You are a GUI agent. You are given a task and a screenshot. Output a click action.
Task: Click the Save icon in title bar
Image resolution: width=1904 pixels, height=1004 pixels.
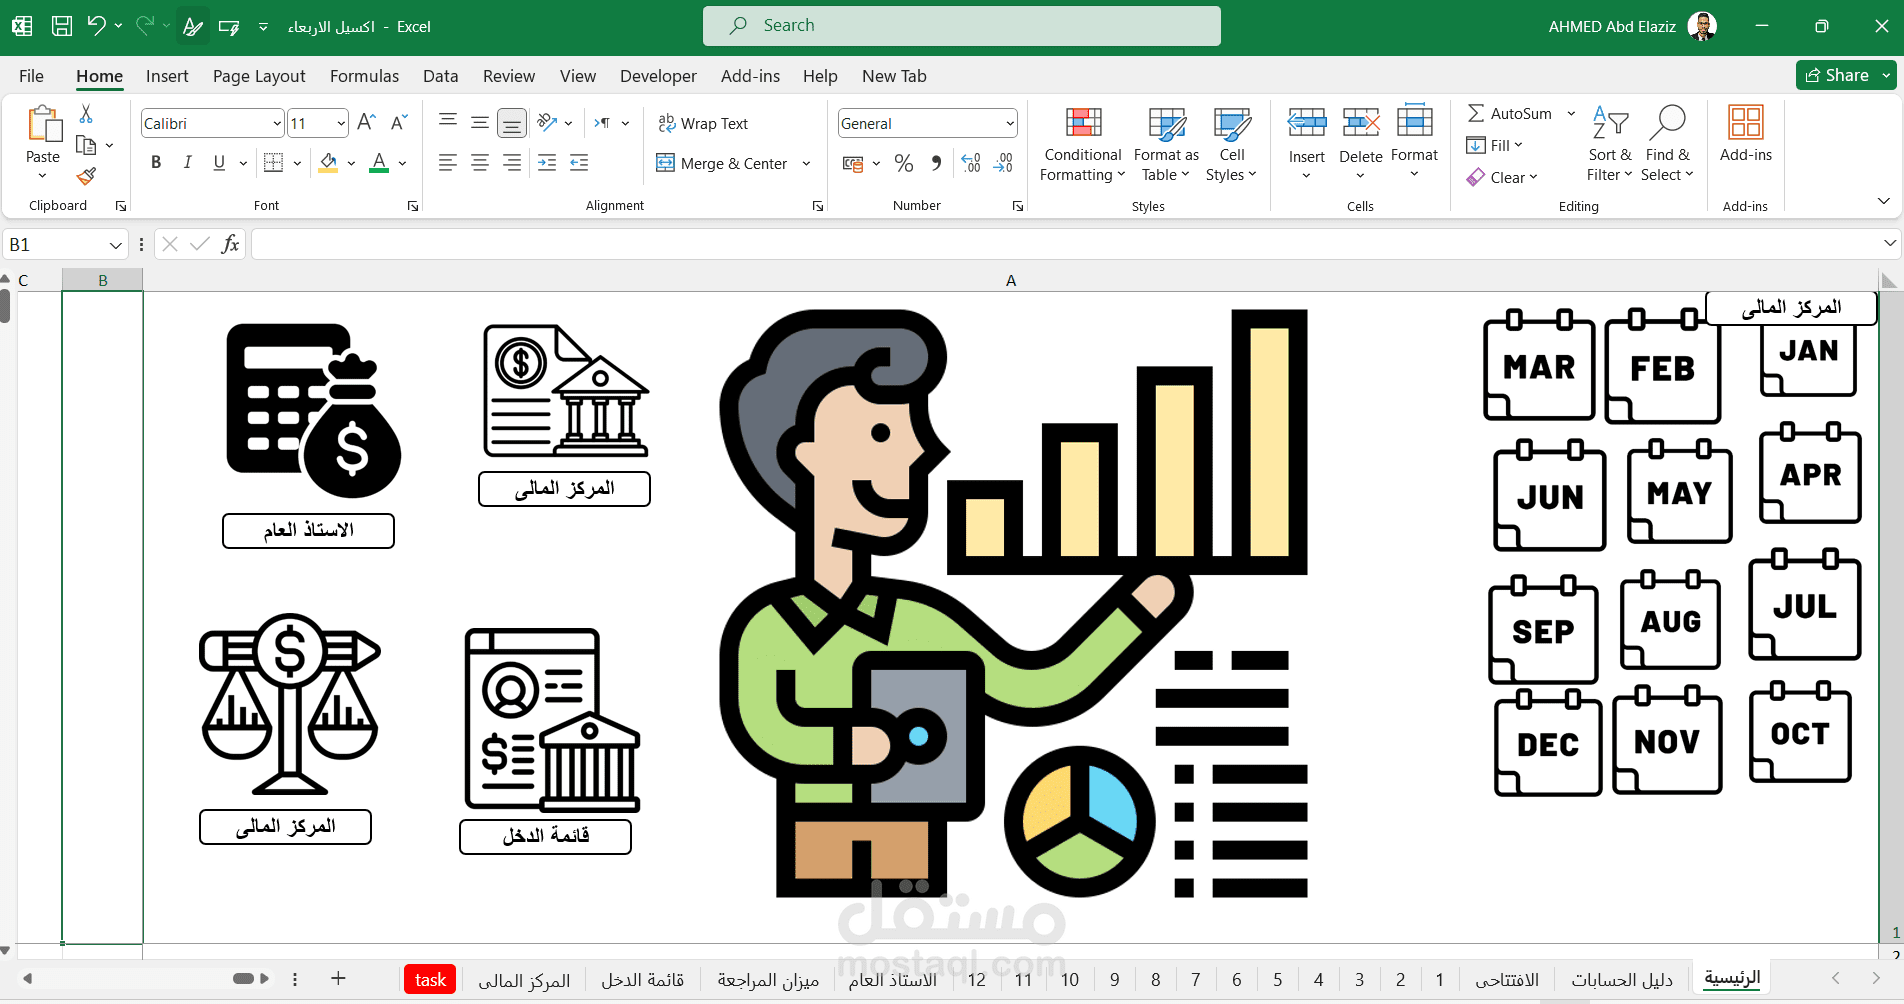(x=62, y=26)
